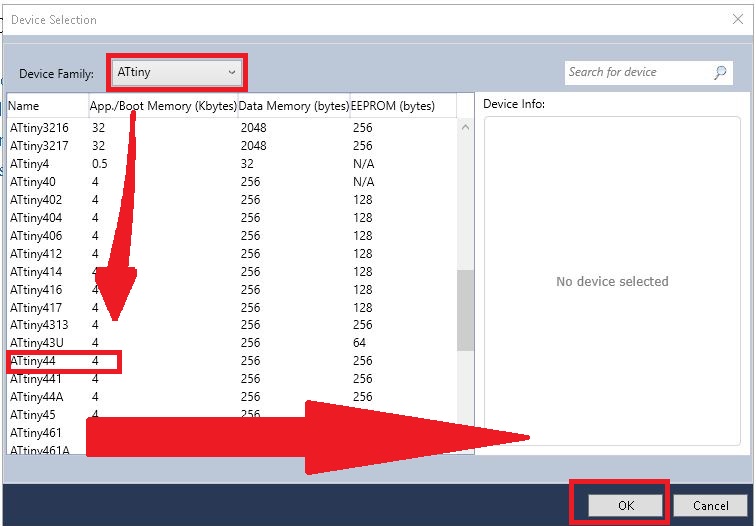Click data memory 2048 of ATtiny3217
This screenshot has height=526, width=756.
click(x=254, y=146)
